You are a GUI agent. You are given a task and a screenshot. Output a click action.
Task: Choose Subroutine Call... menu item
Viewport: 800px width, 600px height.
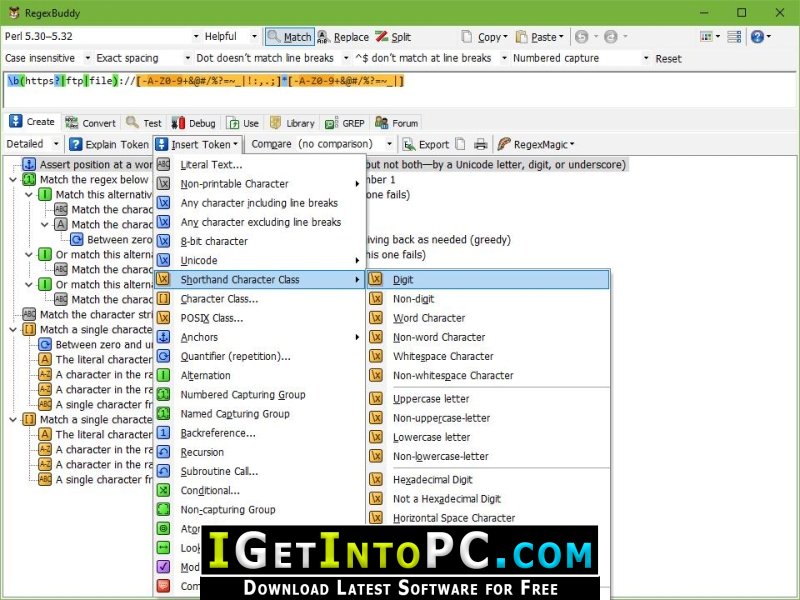(260, 471)
